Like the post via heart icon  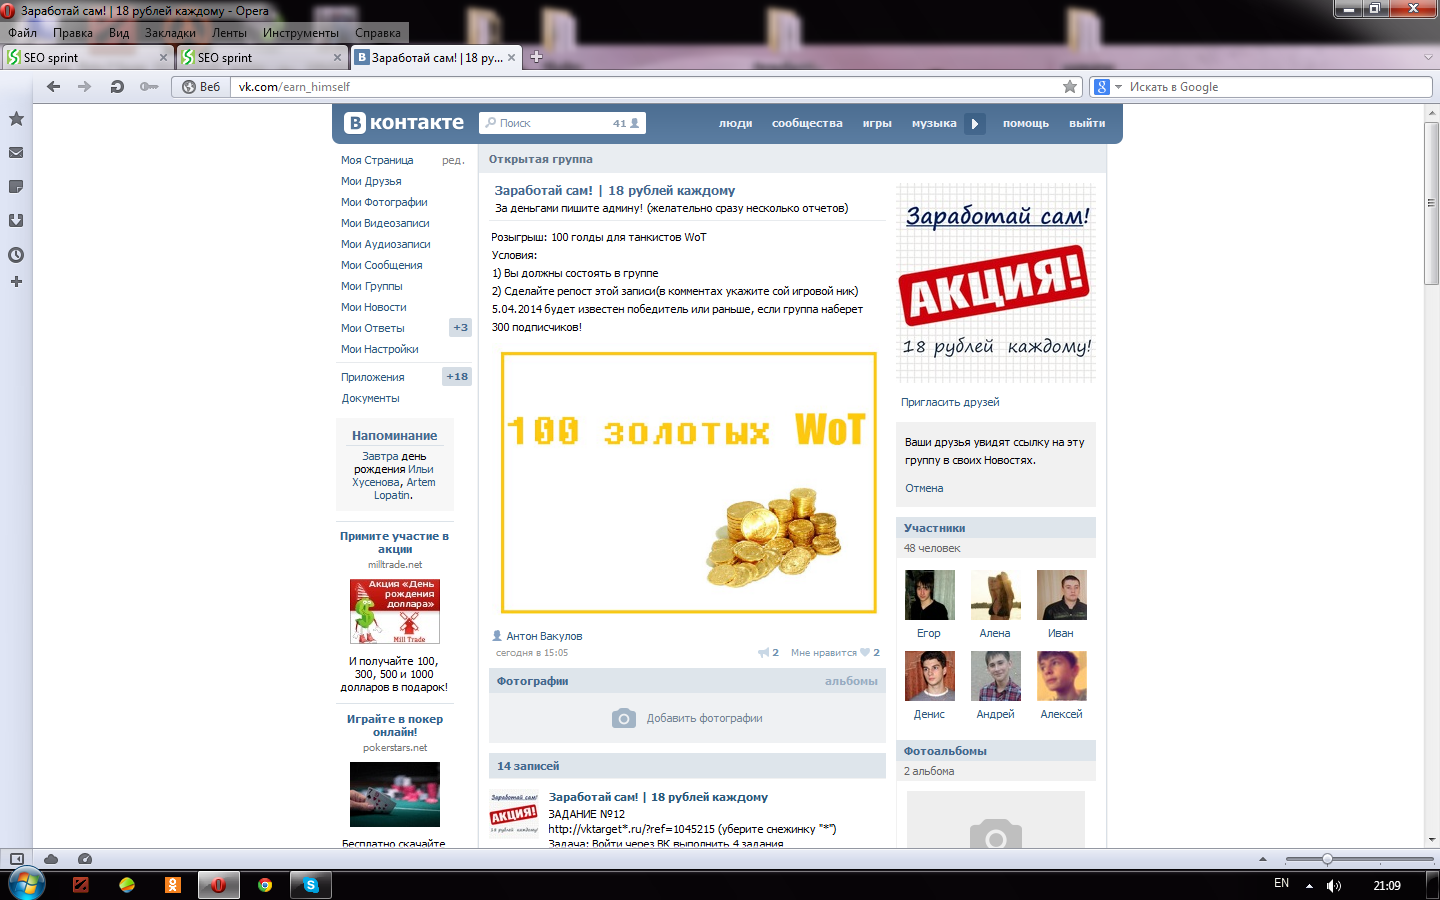click(x=865, y=653)
